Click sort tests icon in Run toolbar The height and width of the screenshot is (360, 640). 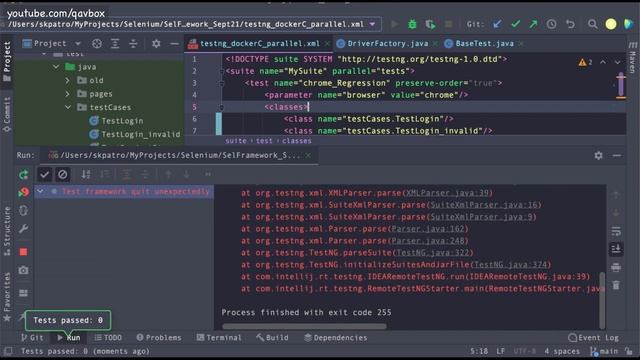point(86,175)
